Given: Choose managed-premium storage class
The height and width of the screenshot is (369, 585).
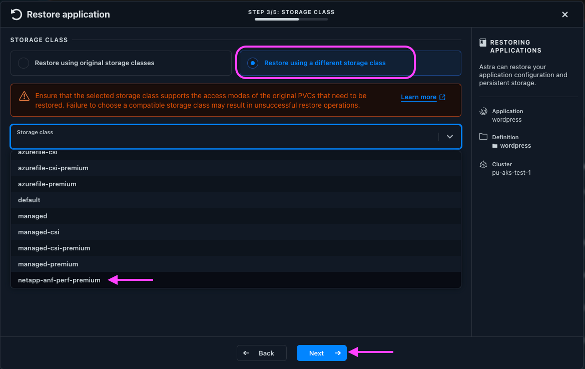Looking at the screenshot, I should [x=236, y=264].
